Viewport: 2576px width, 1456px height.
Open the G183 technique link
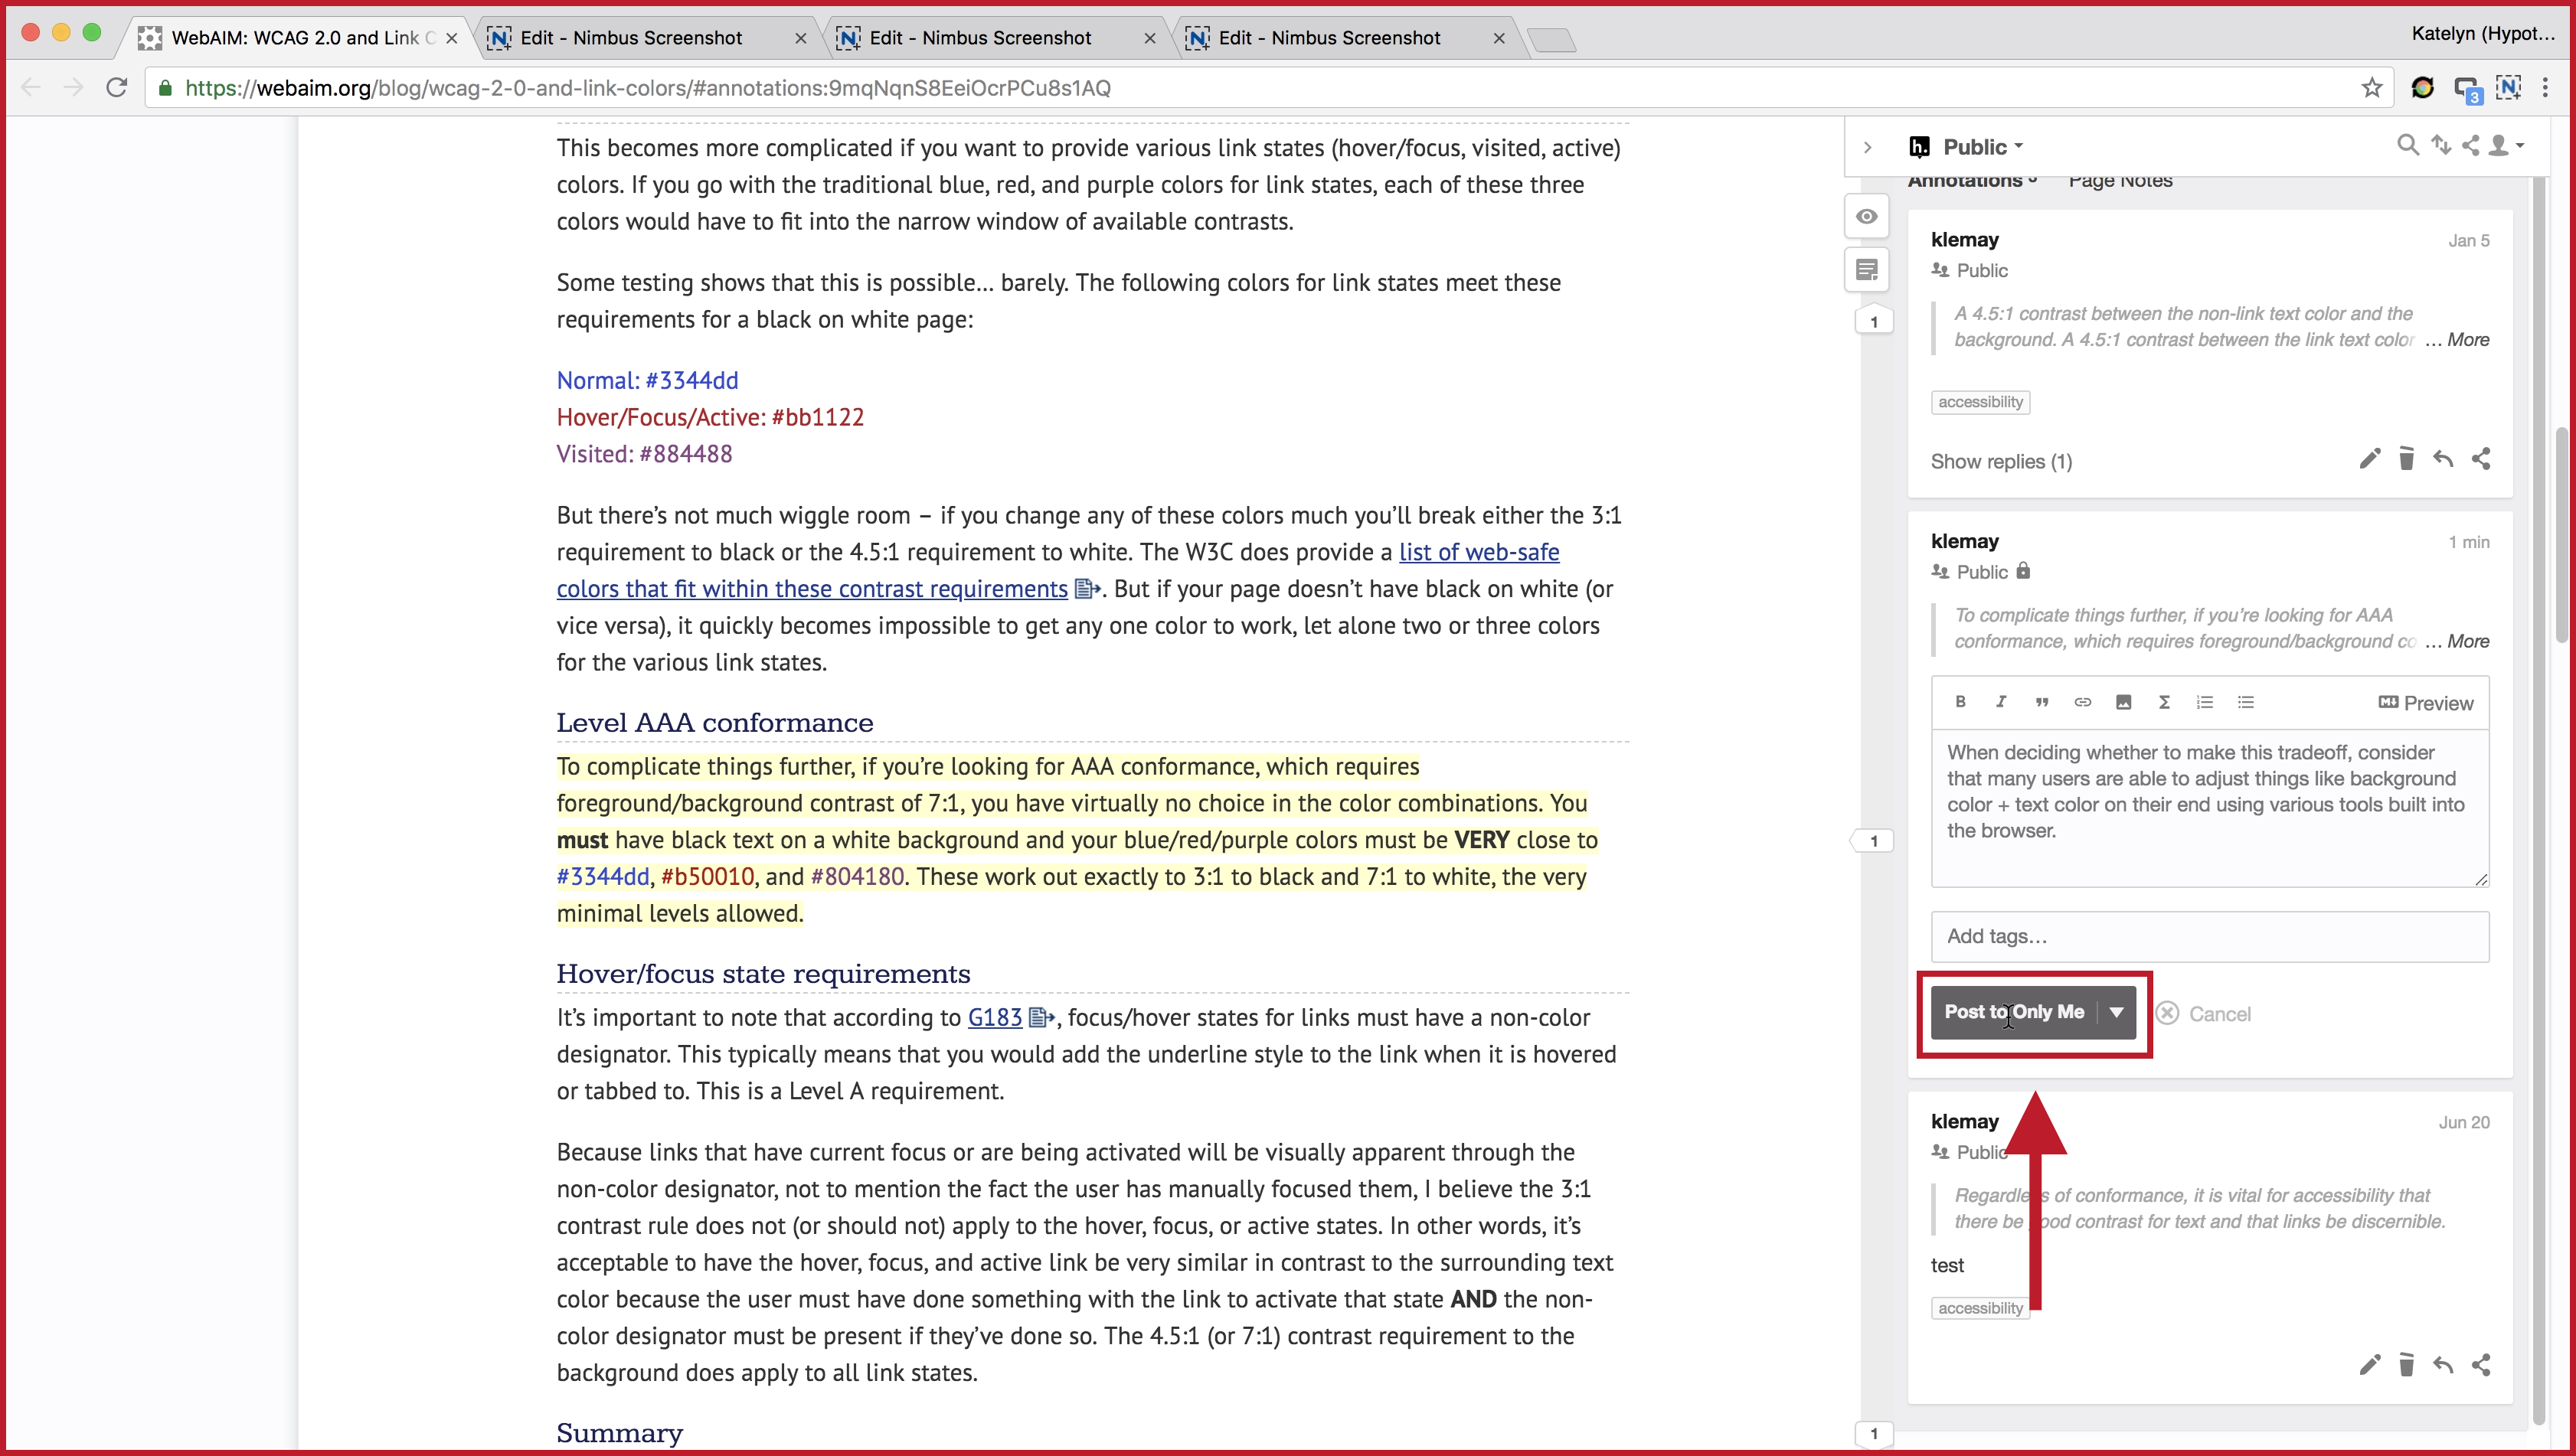995,1018
